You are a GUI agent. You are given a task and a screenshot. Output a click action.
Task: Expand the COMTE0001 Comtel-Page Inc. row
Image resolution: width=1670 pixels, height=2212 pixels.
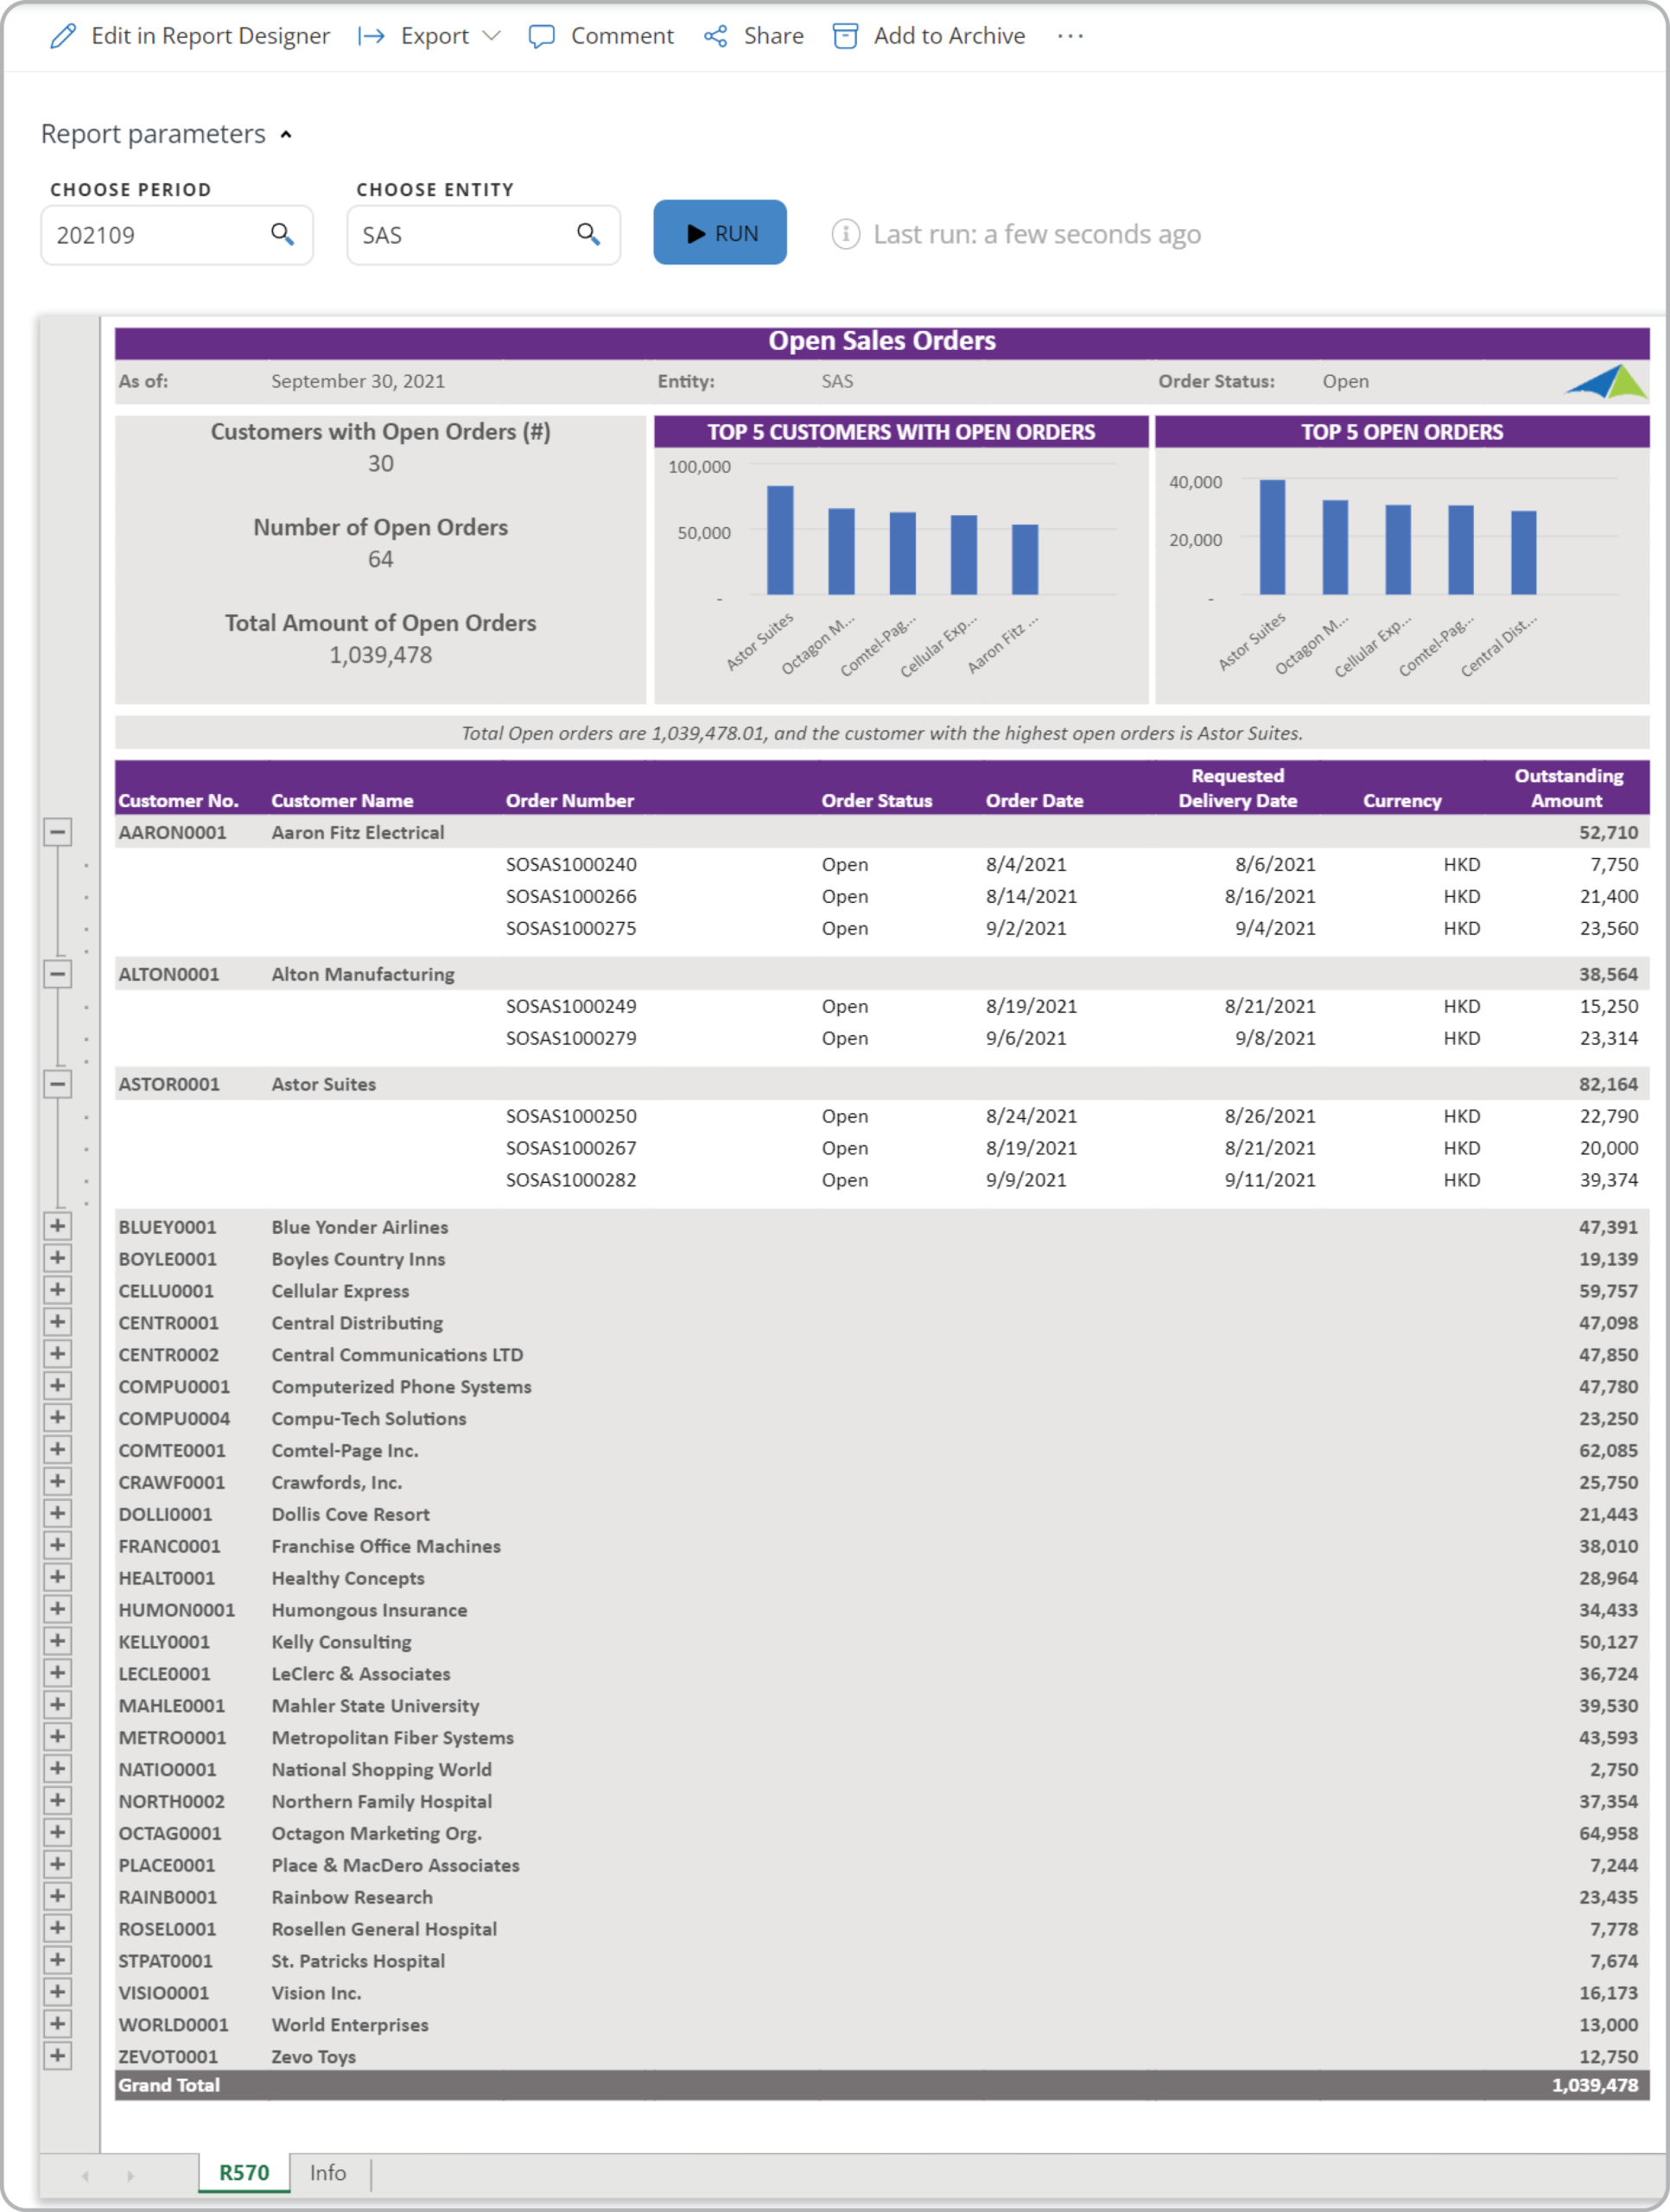pyautogui.click(x=58, y=1450)
